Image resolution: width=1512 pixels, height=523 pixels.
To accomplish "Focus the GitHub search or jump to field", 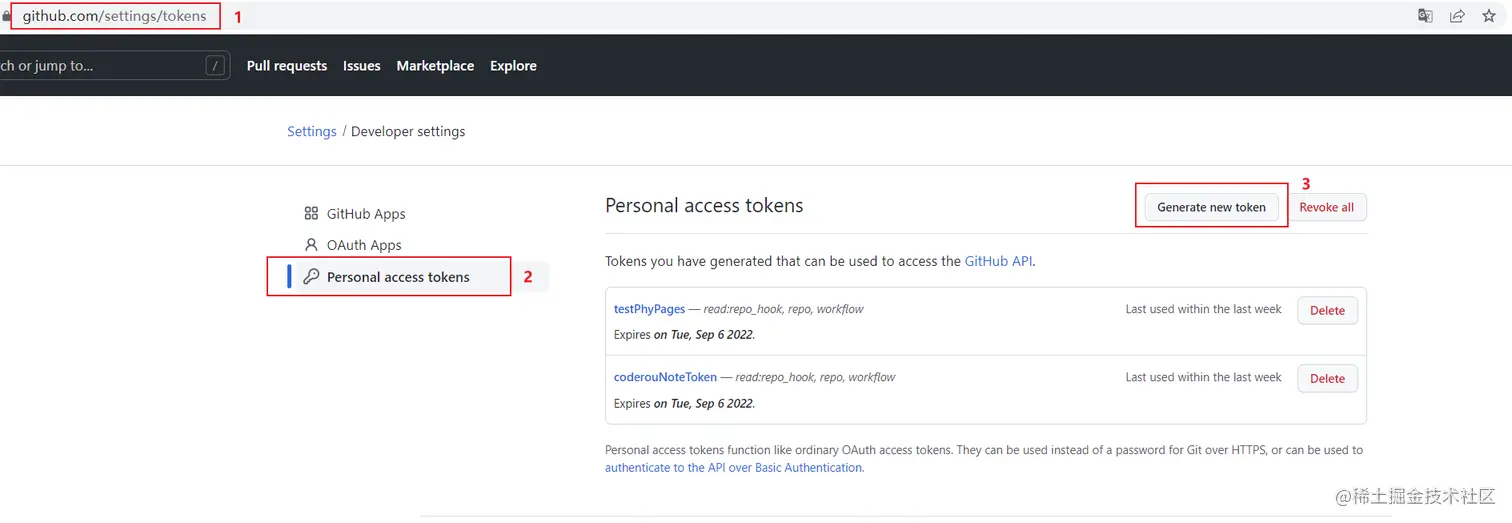I will click(113, 66).
